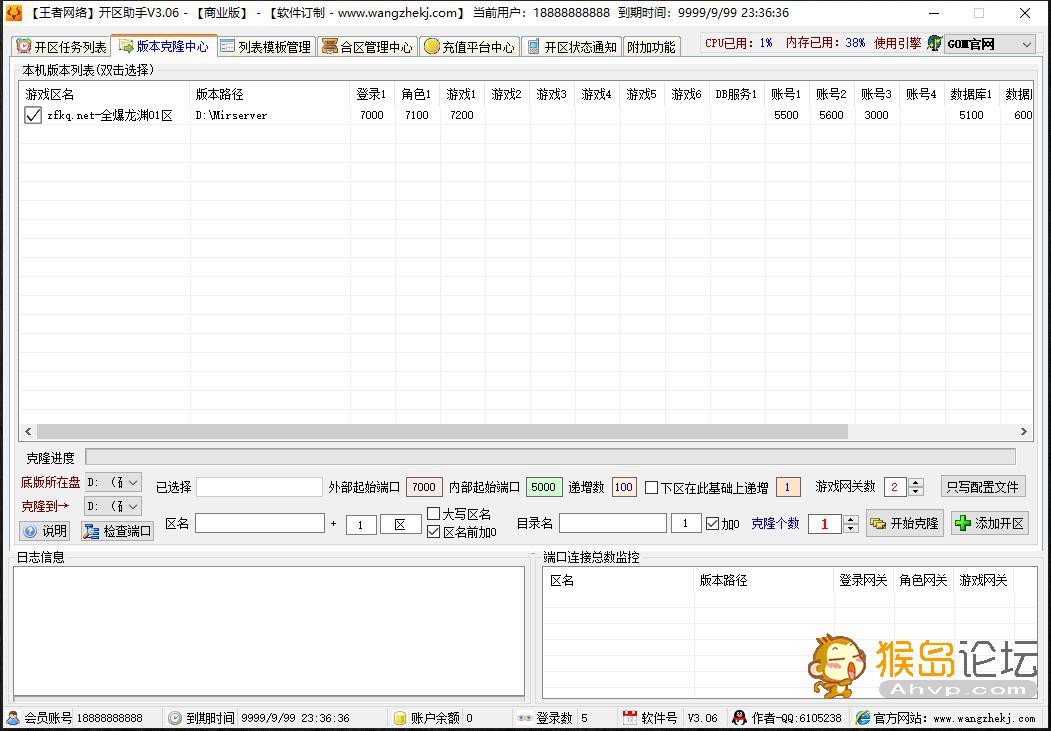
Task: Click the engine icon beside 使用引擎
Action: point(934,44)
